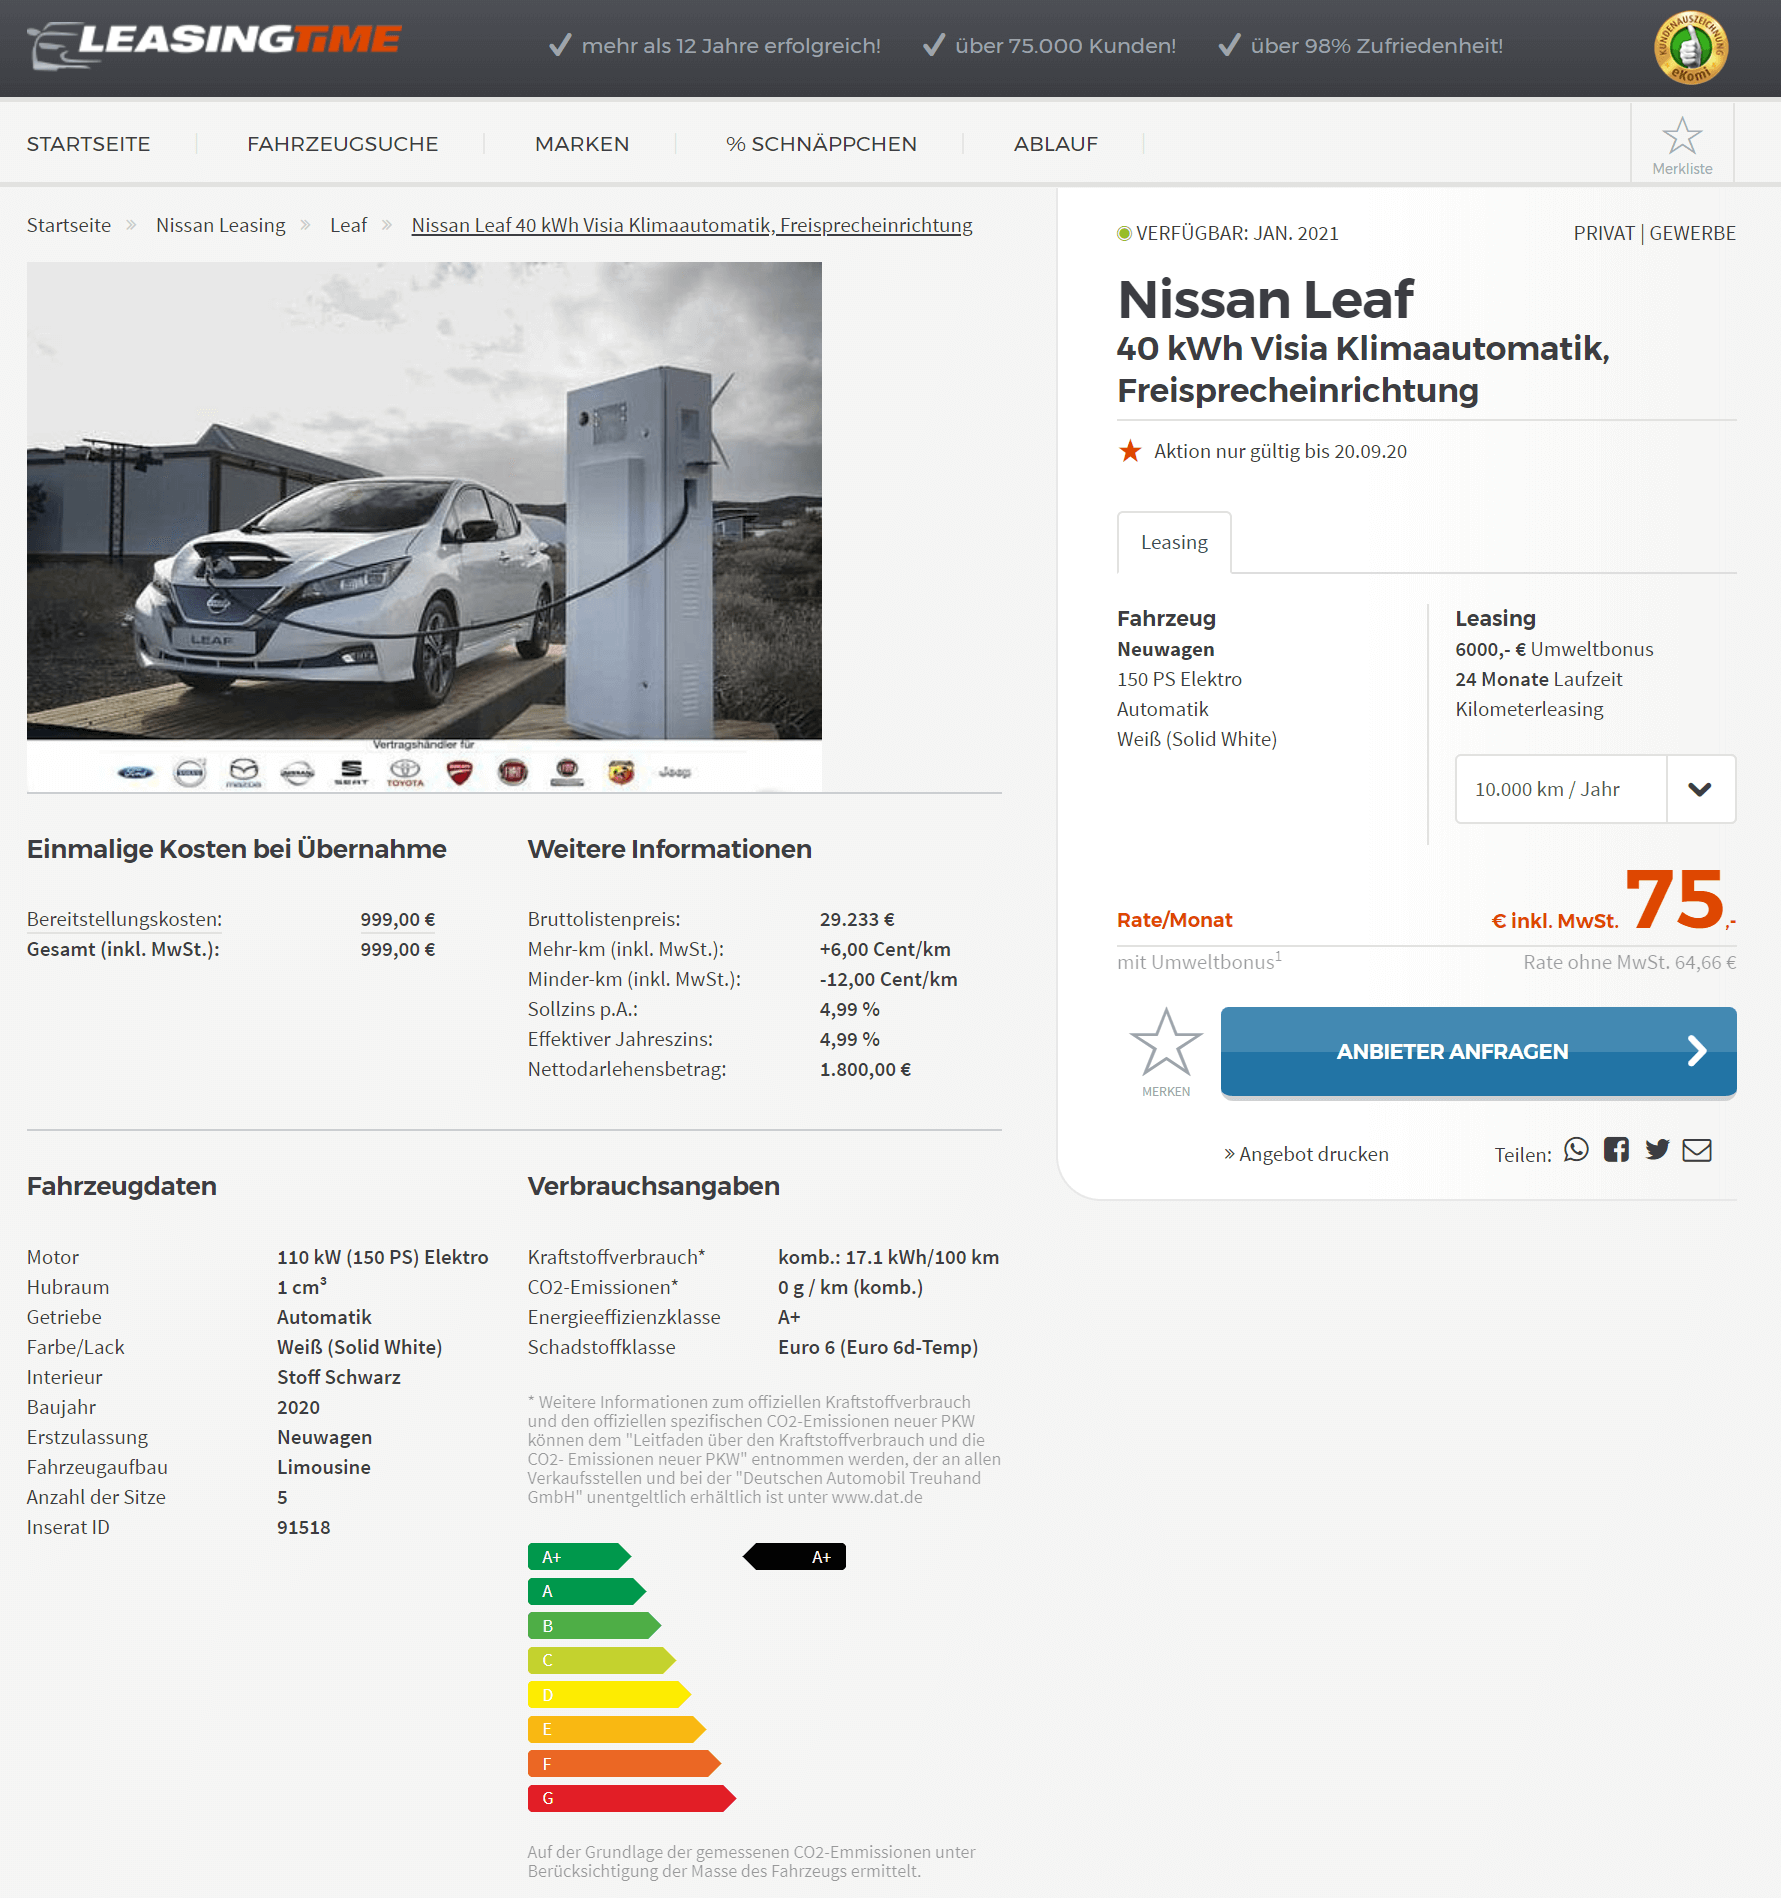Click the Nettodarlehensbetrag value 1.800,00 €
The height and width of the screenshot is (1898, 1781).
pyautogui.click(x=865, y=1069)
